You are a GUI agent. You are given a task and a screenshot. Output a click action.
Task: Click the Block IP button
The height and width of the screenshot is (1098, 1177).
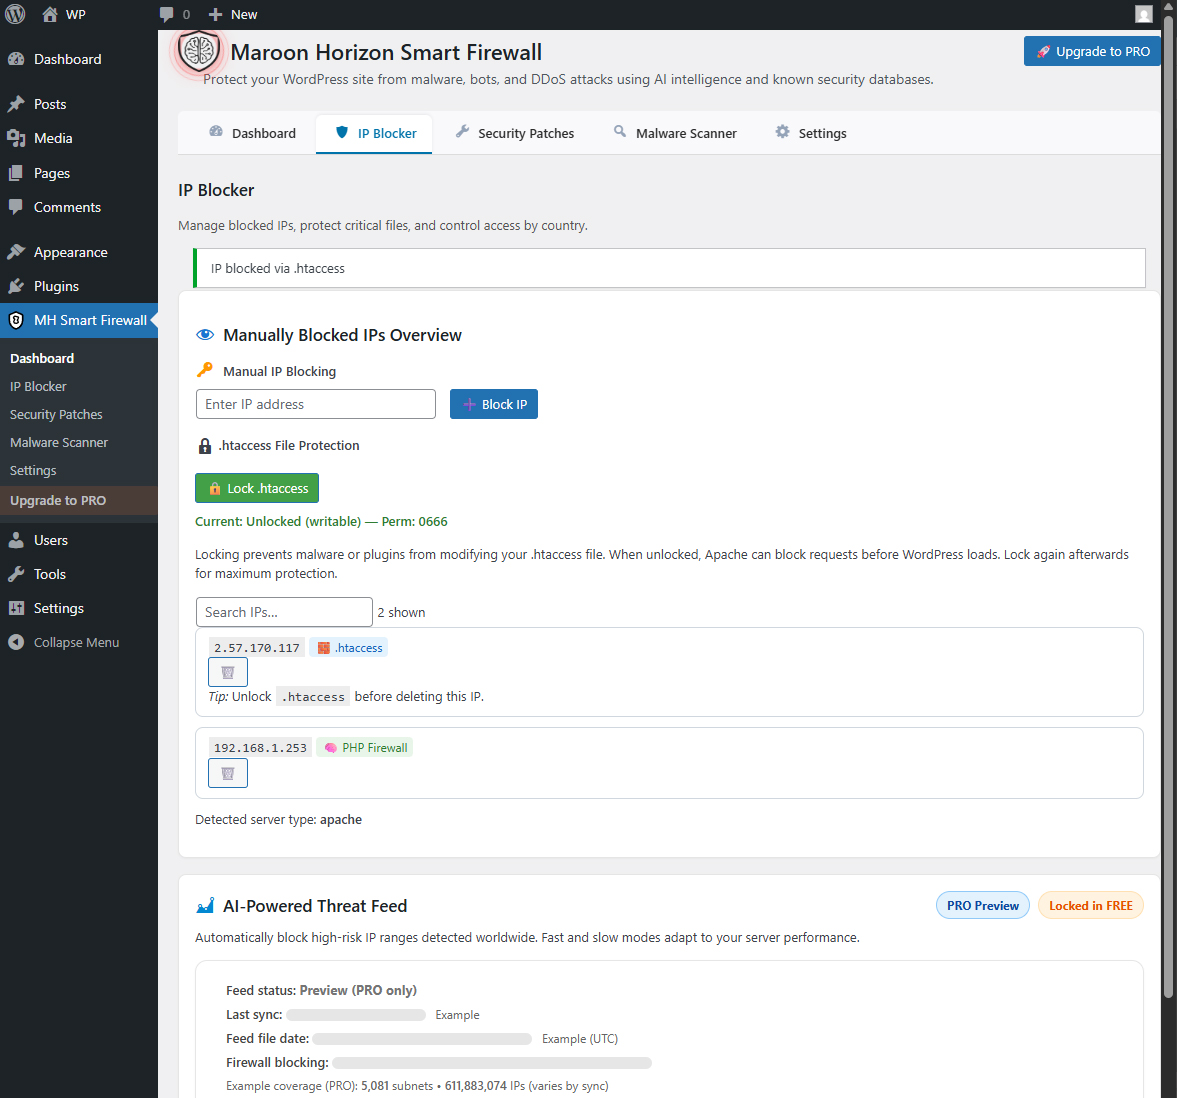pos(494,404)
